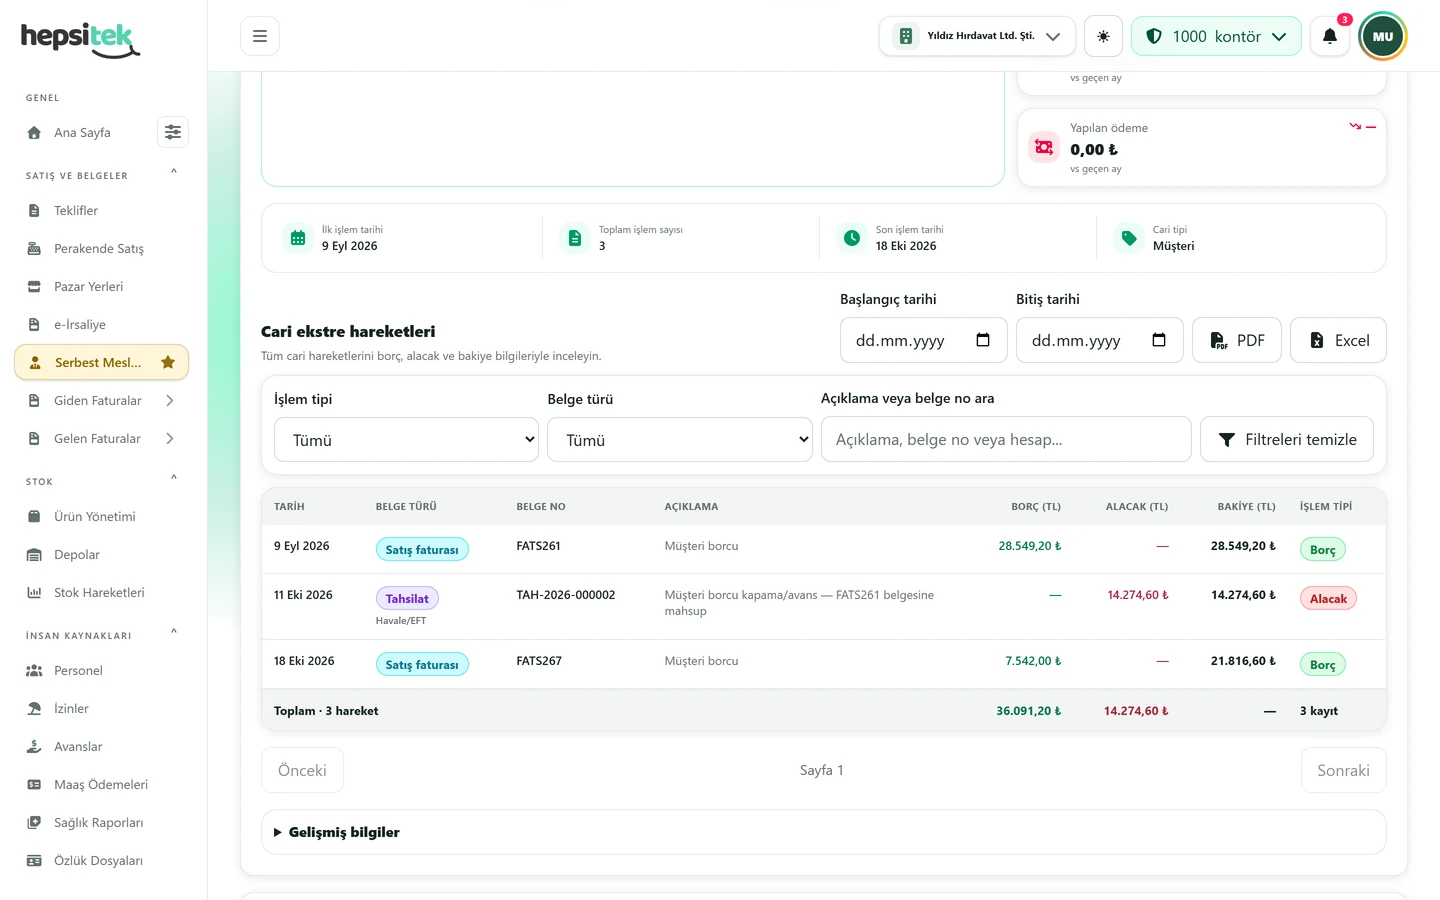Image resolution: width=1440 pixels, height=900 pixels.
Task: Unfavorite Serbest Mesl... with the star icon
Action: [x=168, y=362]
